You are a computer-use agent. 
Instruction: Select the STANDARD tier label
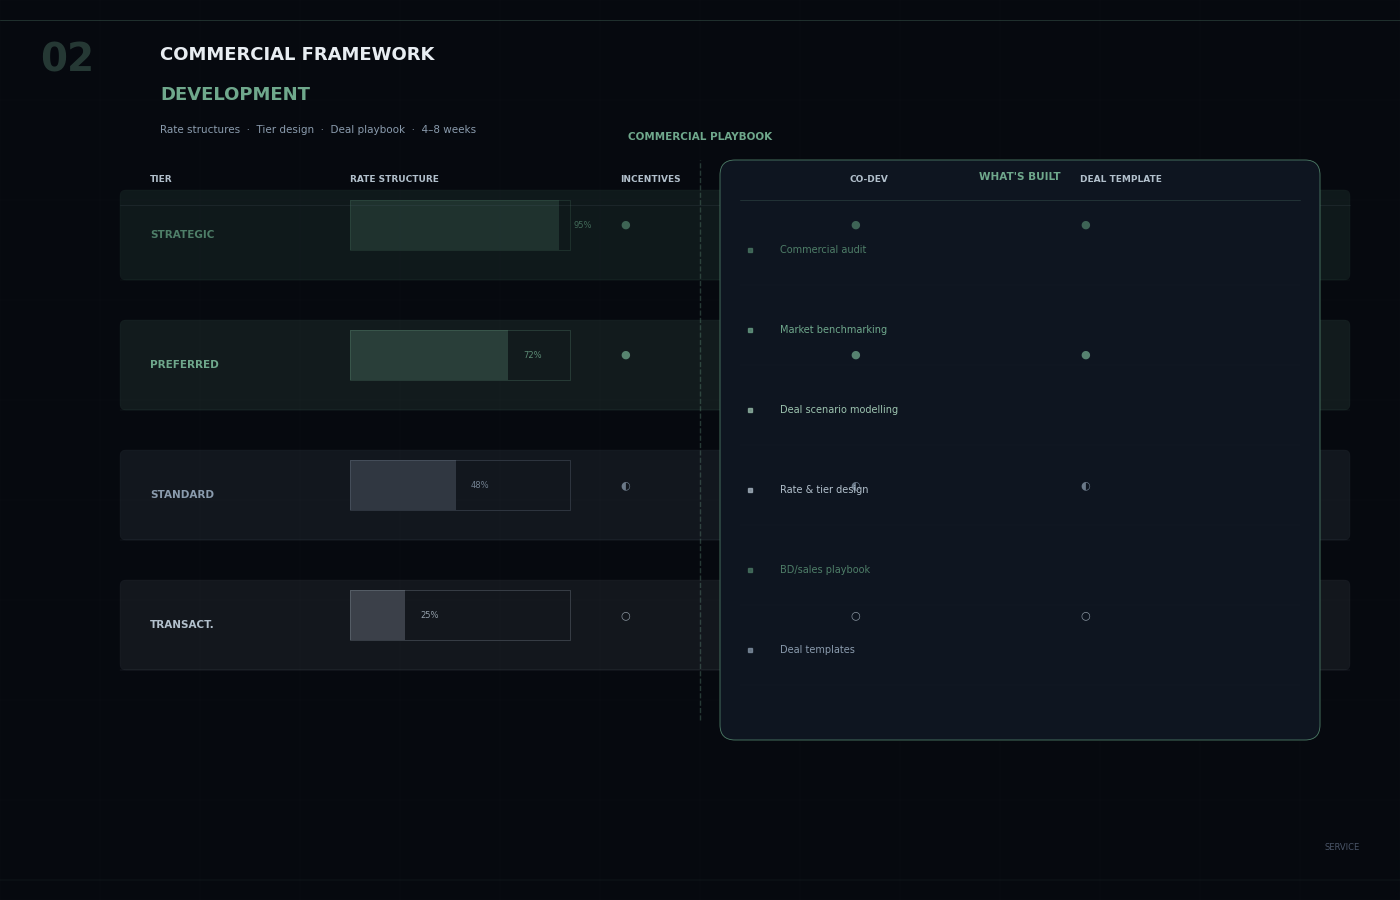coord(182,495)
